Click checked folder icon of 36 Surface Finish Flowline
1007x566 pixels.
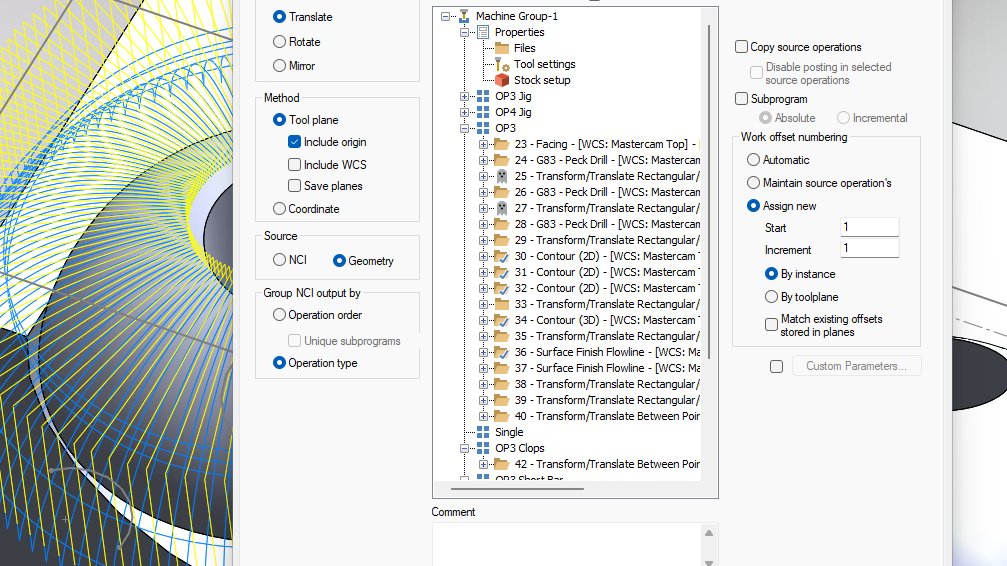[x=502, y=352]
